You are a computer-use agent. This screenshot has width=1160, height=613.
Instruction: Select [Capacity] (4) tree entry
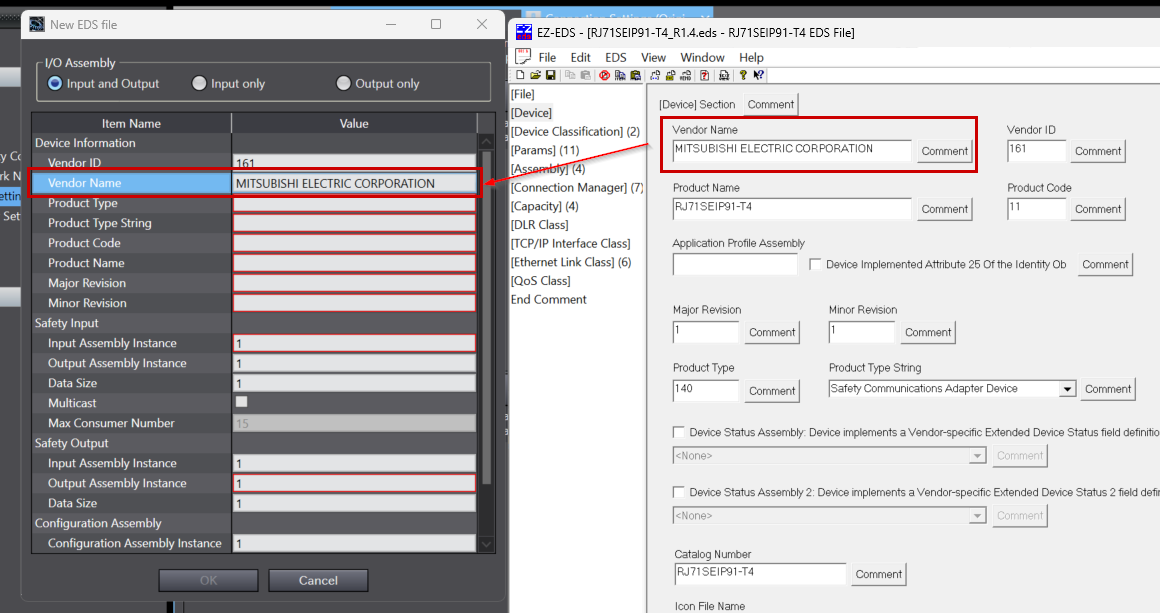pos(544,206)
